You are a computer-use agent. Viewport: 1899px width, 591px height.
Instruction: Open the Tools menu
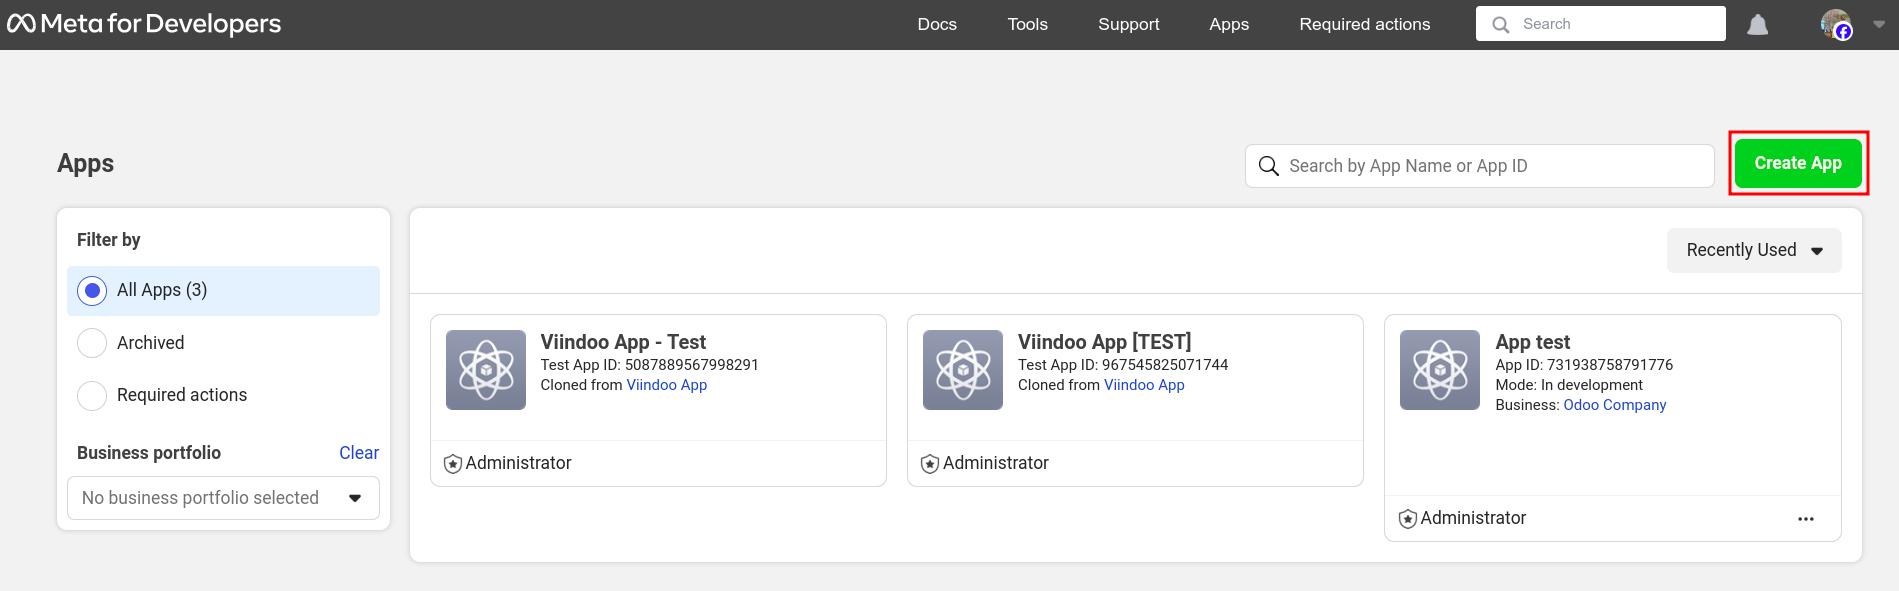click(x=1027, y=24)
